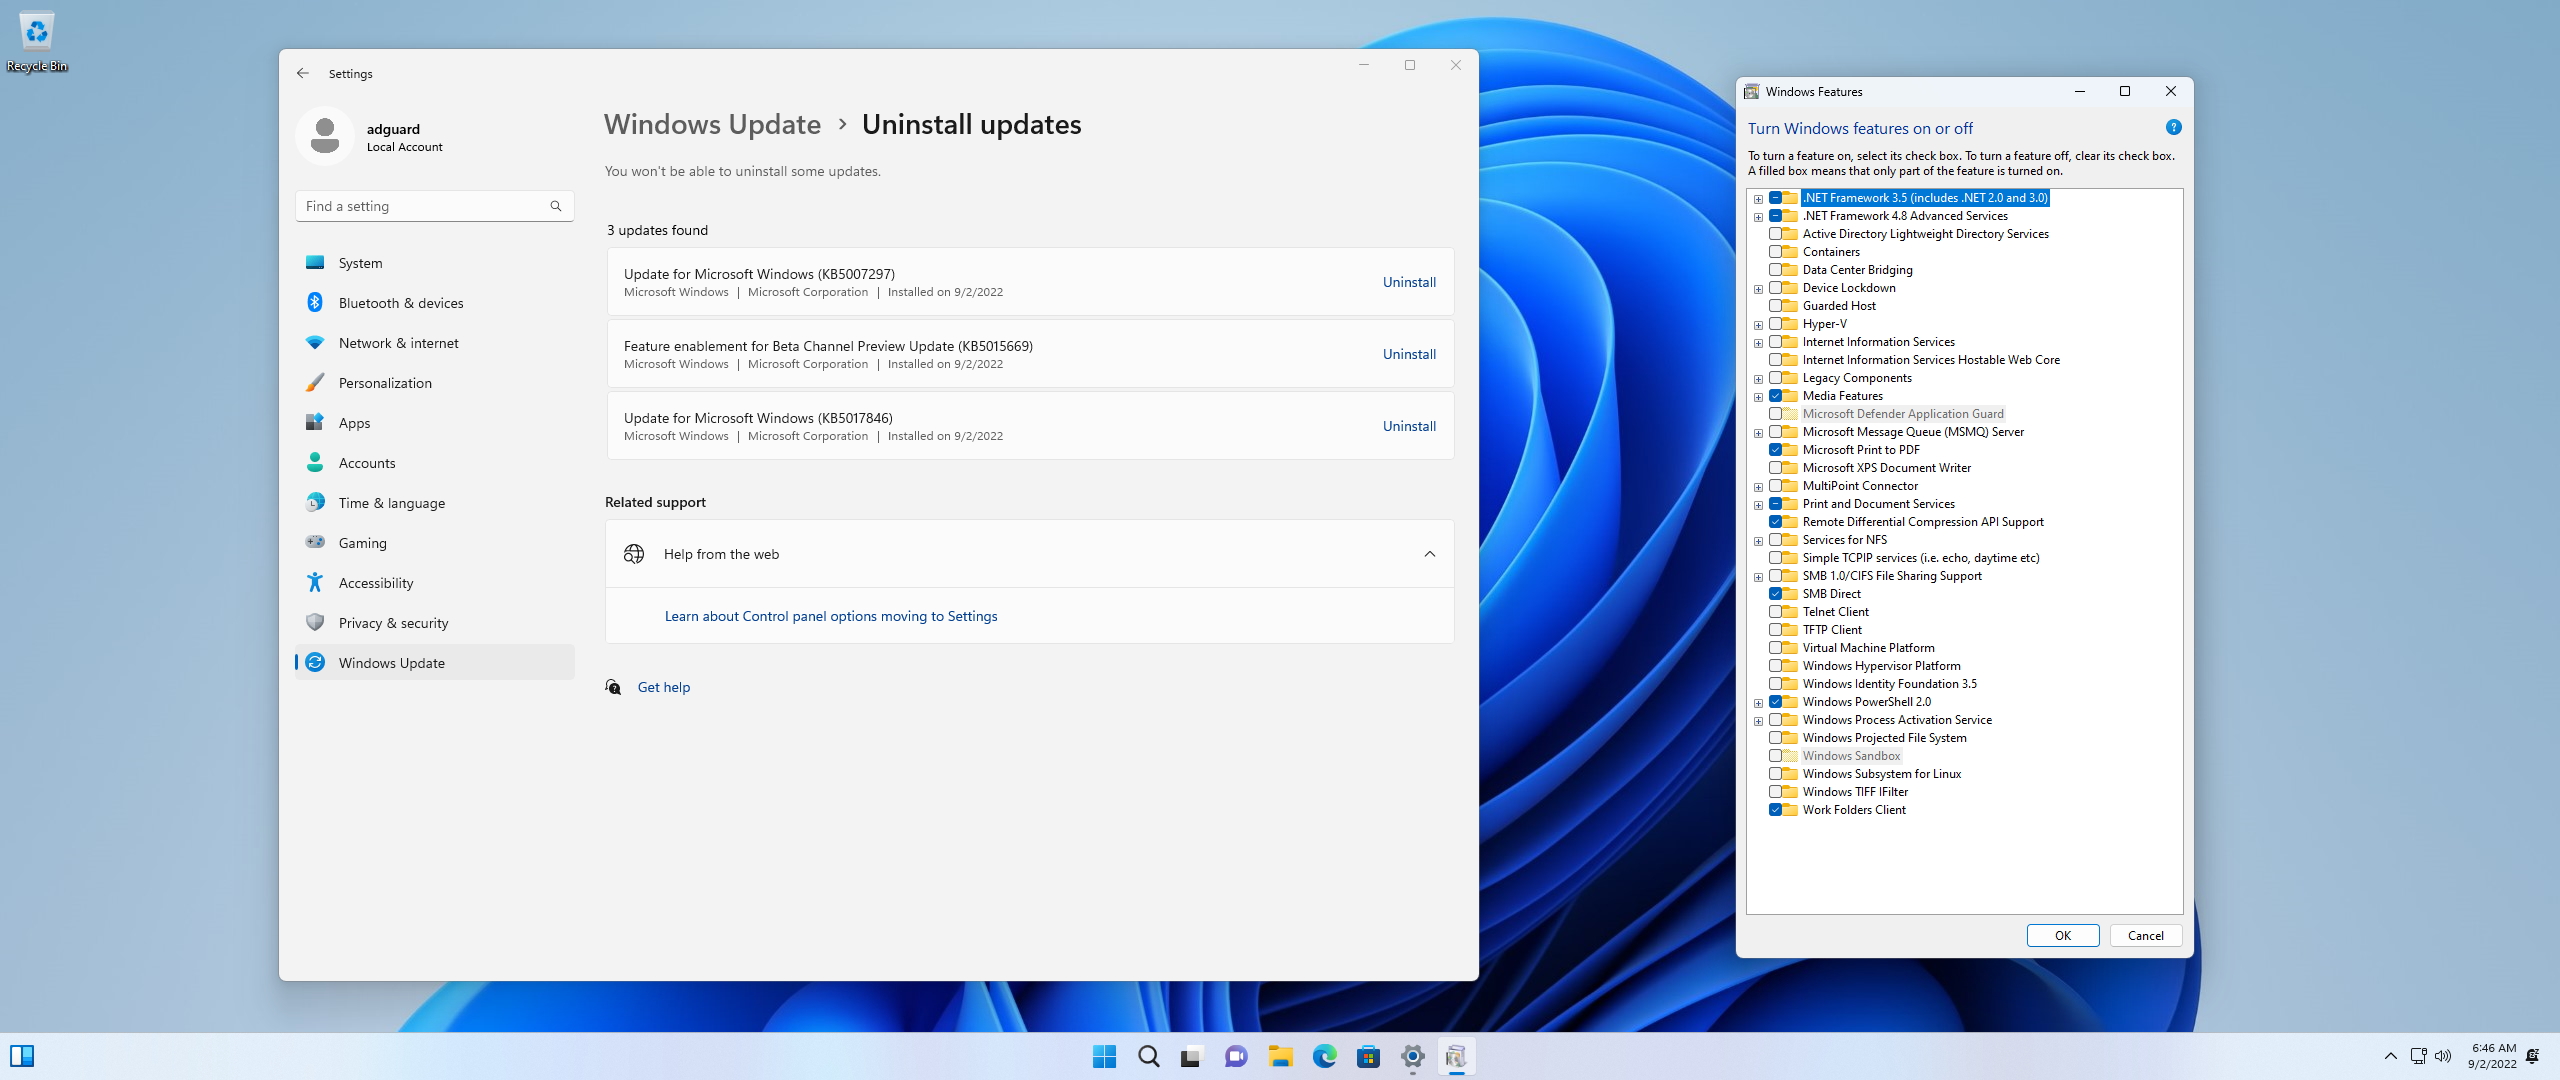Click the search magnifier in Find a setting
2560x1080 pixels.
coord(556,206)
